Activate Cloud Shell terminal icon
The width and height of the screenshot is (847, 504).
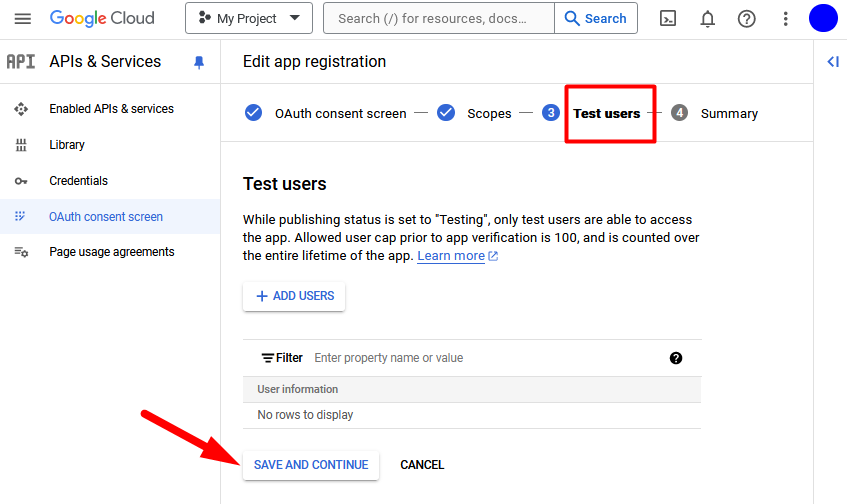tap(668, 19)
